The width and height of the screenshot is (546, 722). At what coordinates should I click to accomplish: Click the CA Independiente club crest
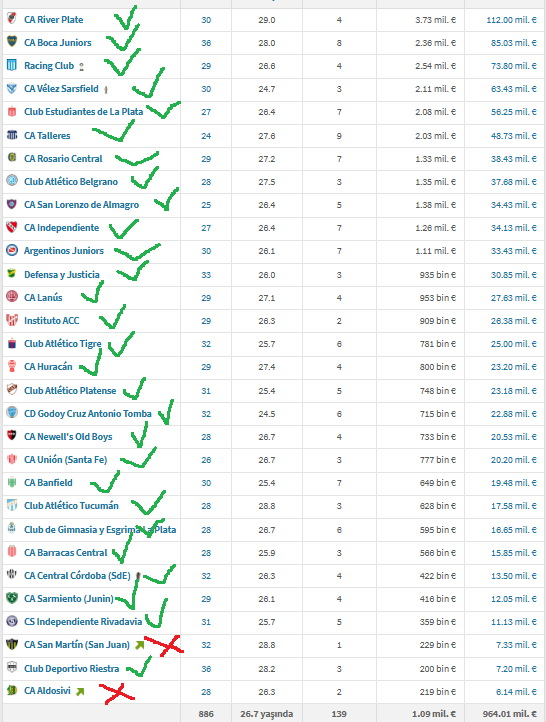point(12,227)
